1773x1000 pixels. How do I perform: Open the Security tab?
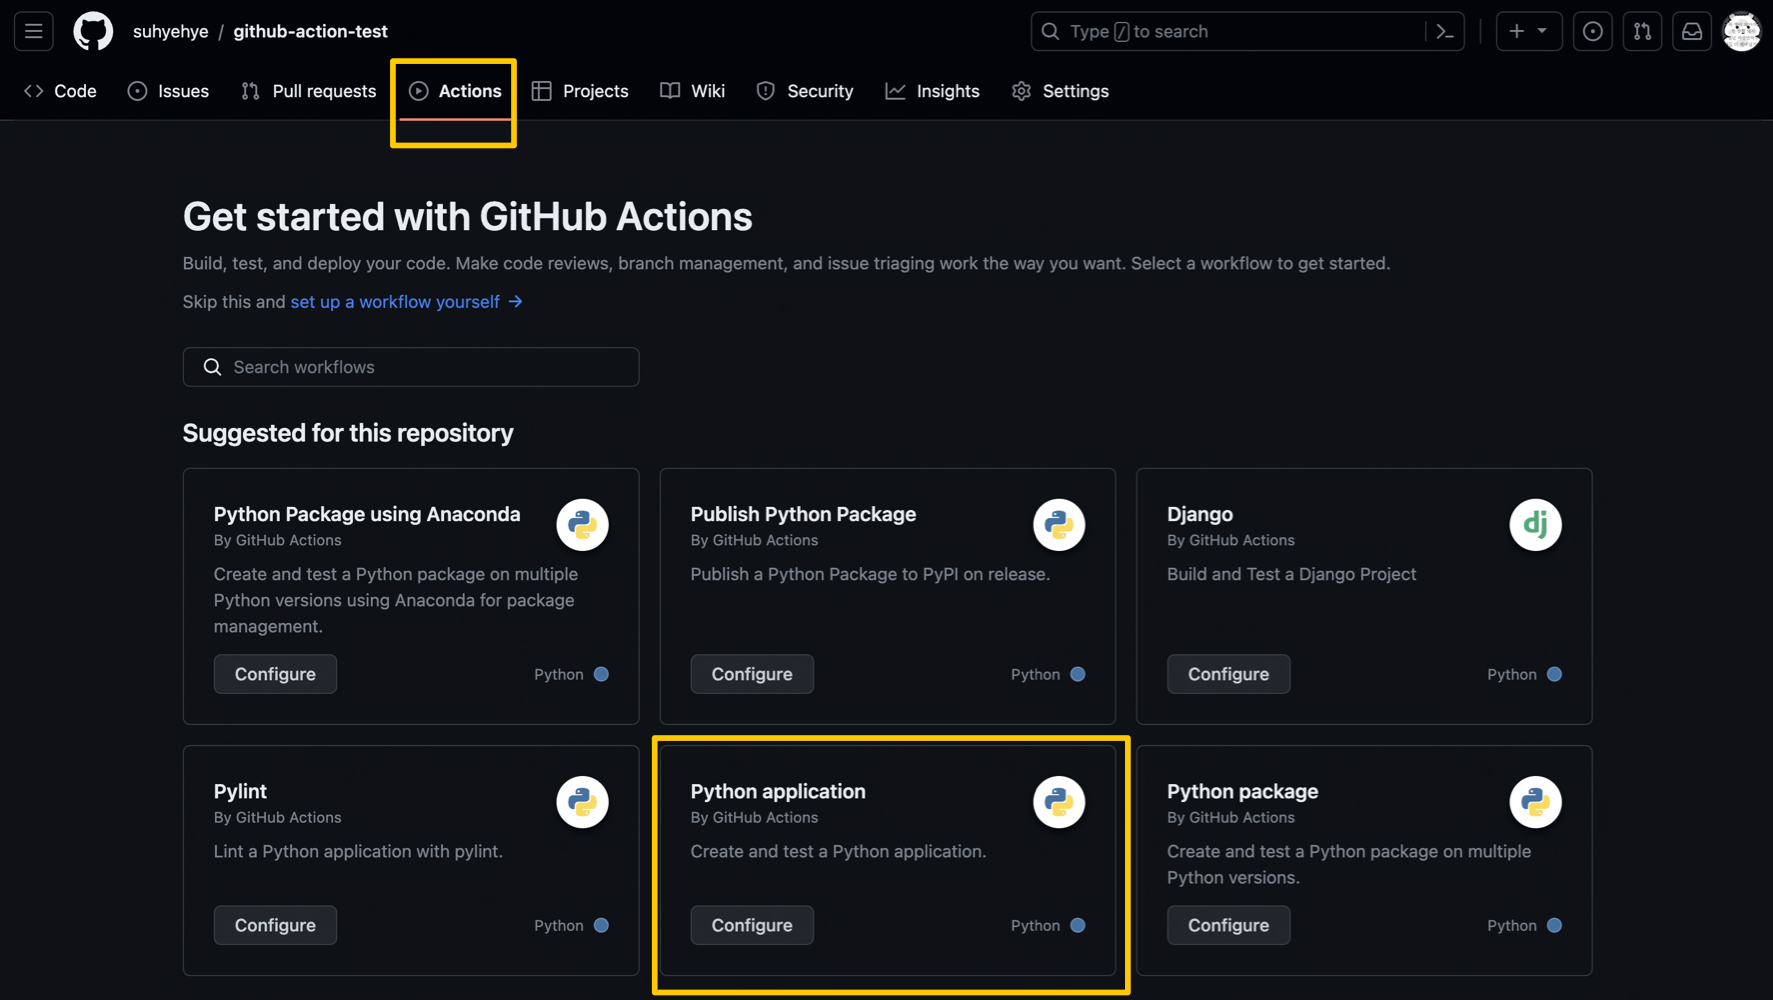click(x=805, y=91)
